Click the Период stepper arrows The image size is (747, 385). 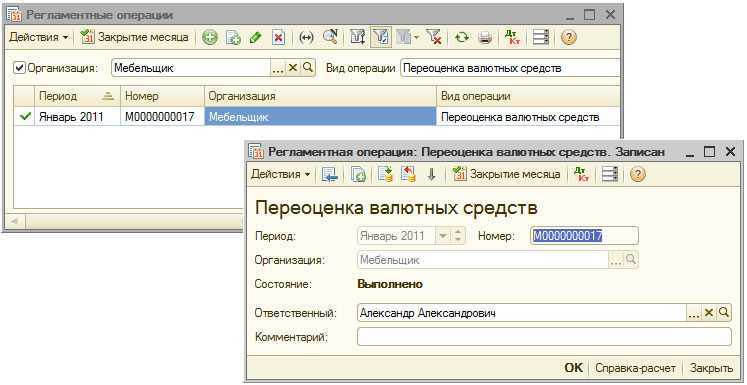pos(458,235)
